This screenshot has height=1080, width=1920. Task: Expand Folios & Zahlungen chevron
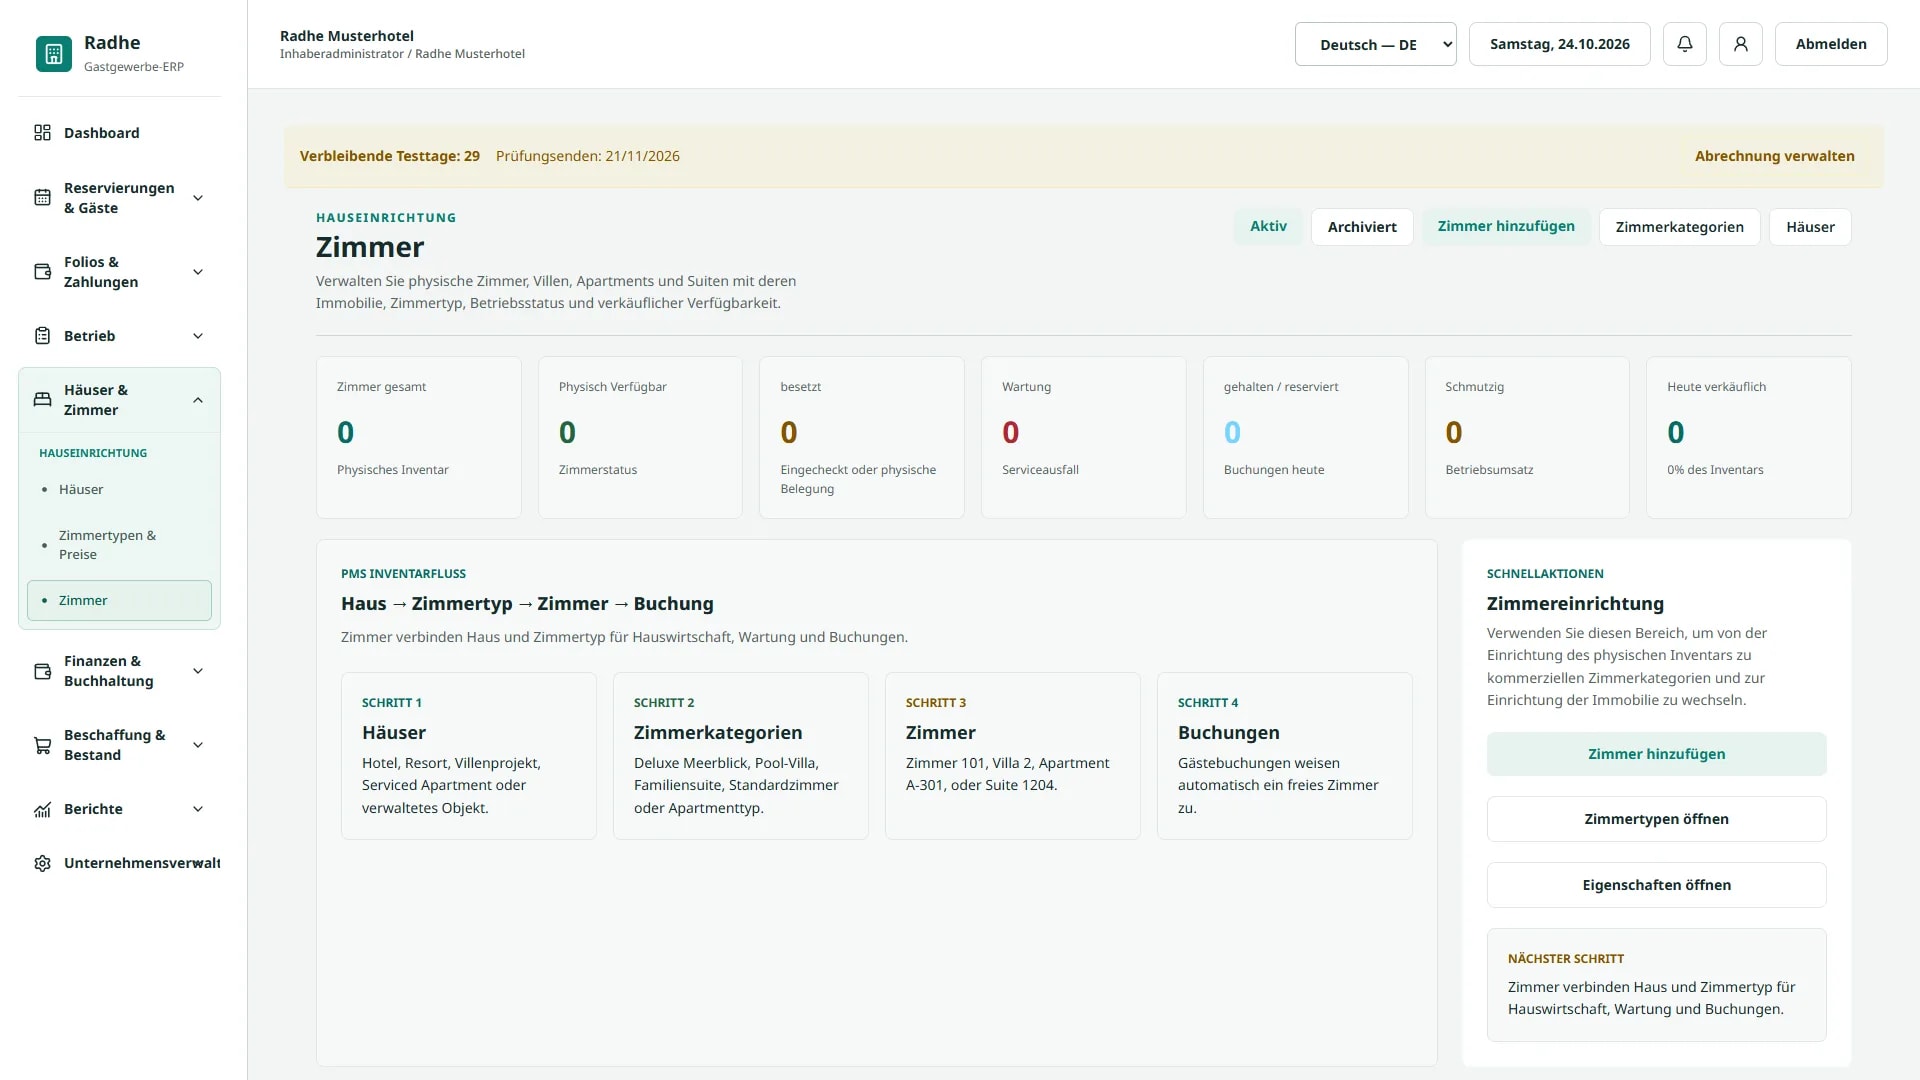pos(198,272)
